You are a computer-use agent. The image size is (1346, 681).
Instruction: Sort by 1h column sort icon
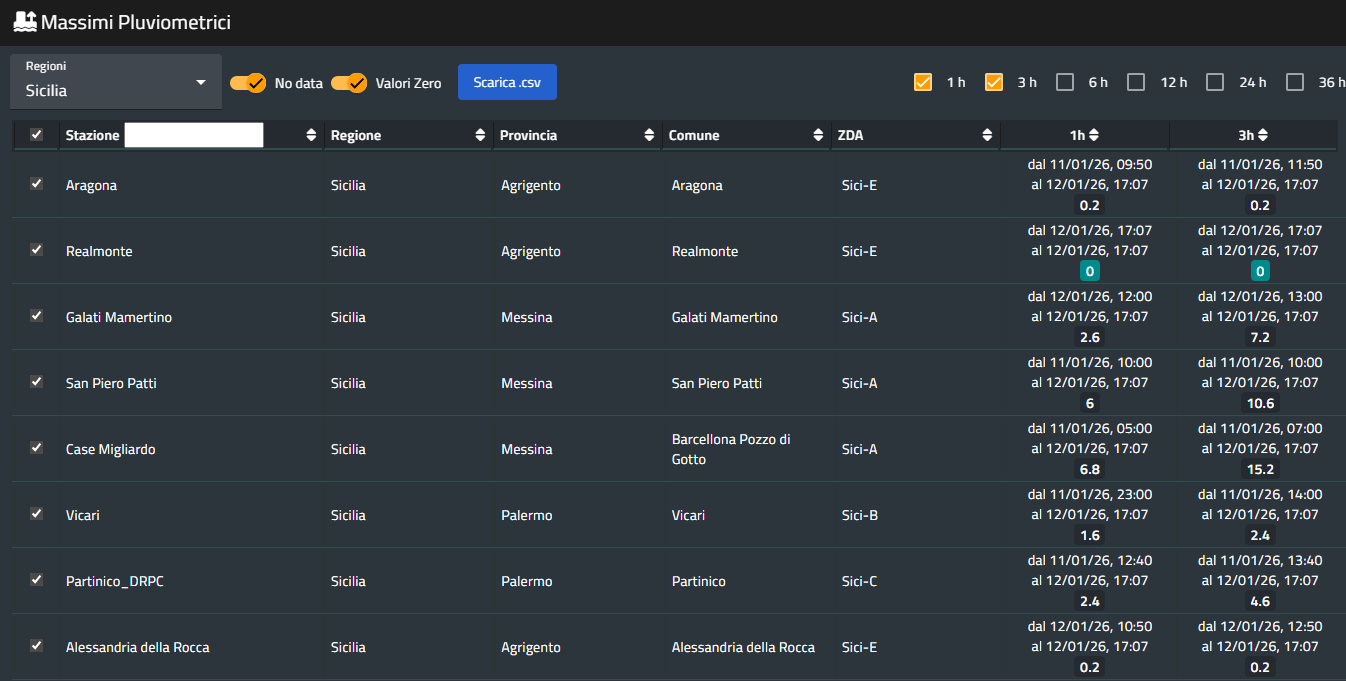[1094, 135]
